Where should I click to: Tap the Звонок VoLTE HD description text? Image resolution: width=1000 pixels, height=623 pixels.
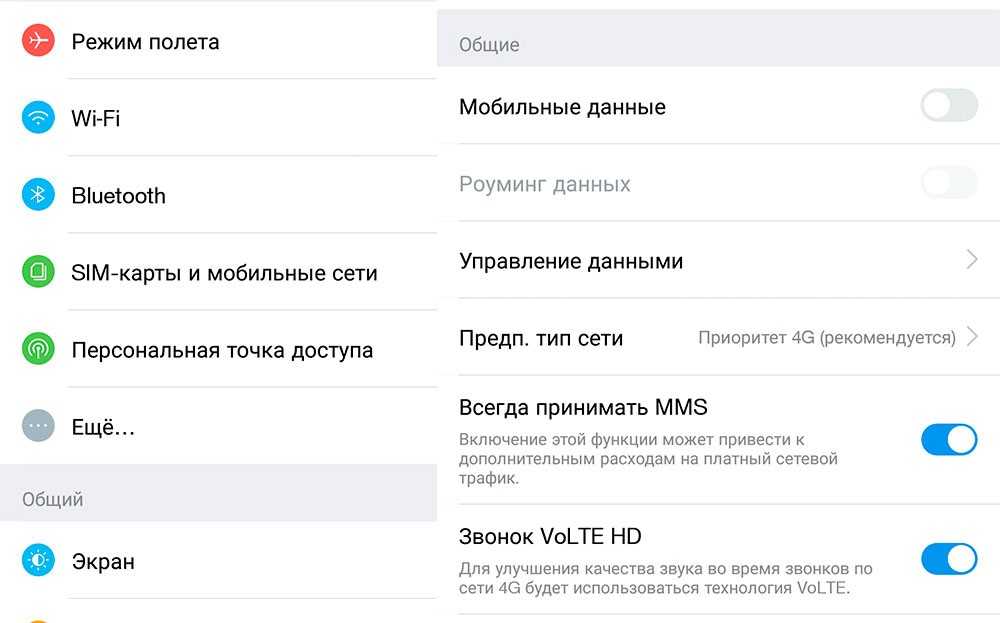coord(665,579)
